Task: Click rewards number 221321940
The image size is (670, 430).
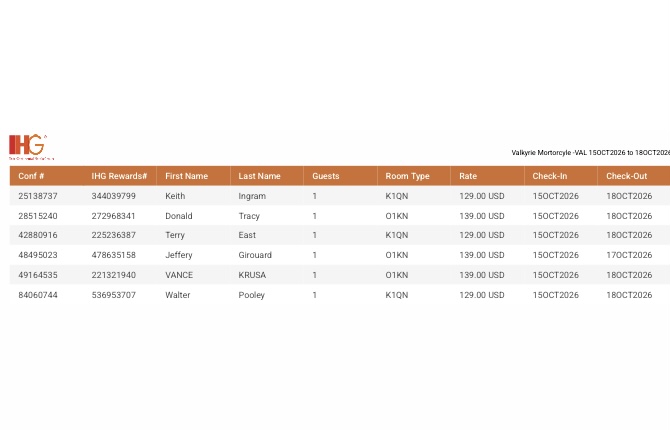Action: (x=113, y=275)
